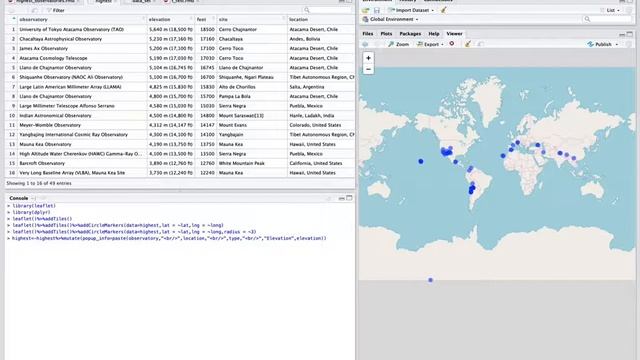The height and width of the screenshot is (360, 640).
Task: Click the Hawaii map marker in the Pacific
Action: (x=421, y=162)
